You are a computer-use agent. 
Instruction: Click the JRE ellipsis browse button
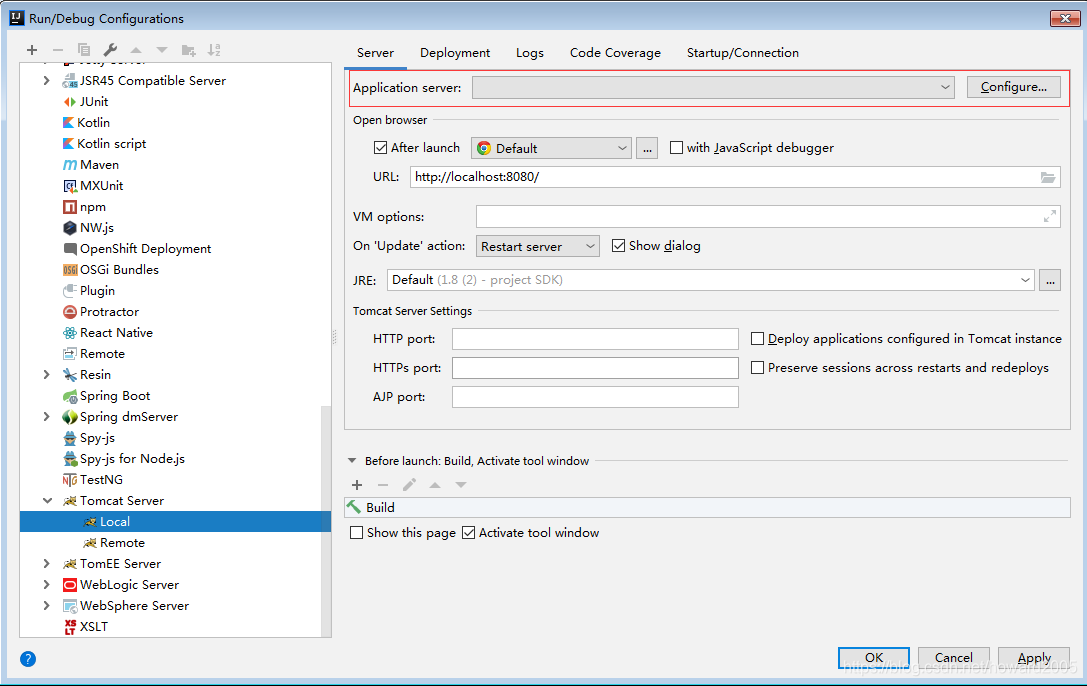[x=1050, y=280]
